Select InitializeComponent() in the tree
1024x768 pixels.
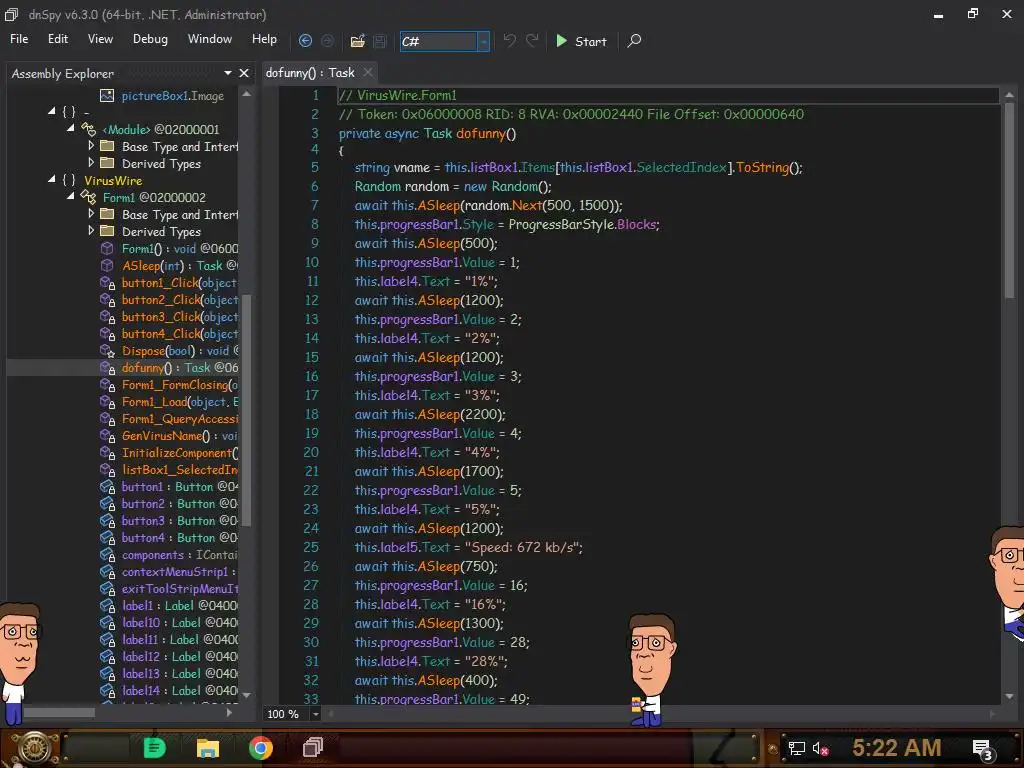pyautogui.click(x=180, y=453)
